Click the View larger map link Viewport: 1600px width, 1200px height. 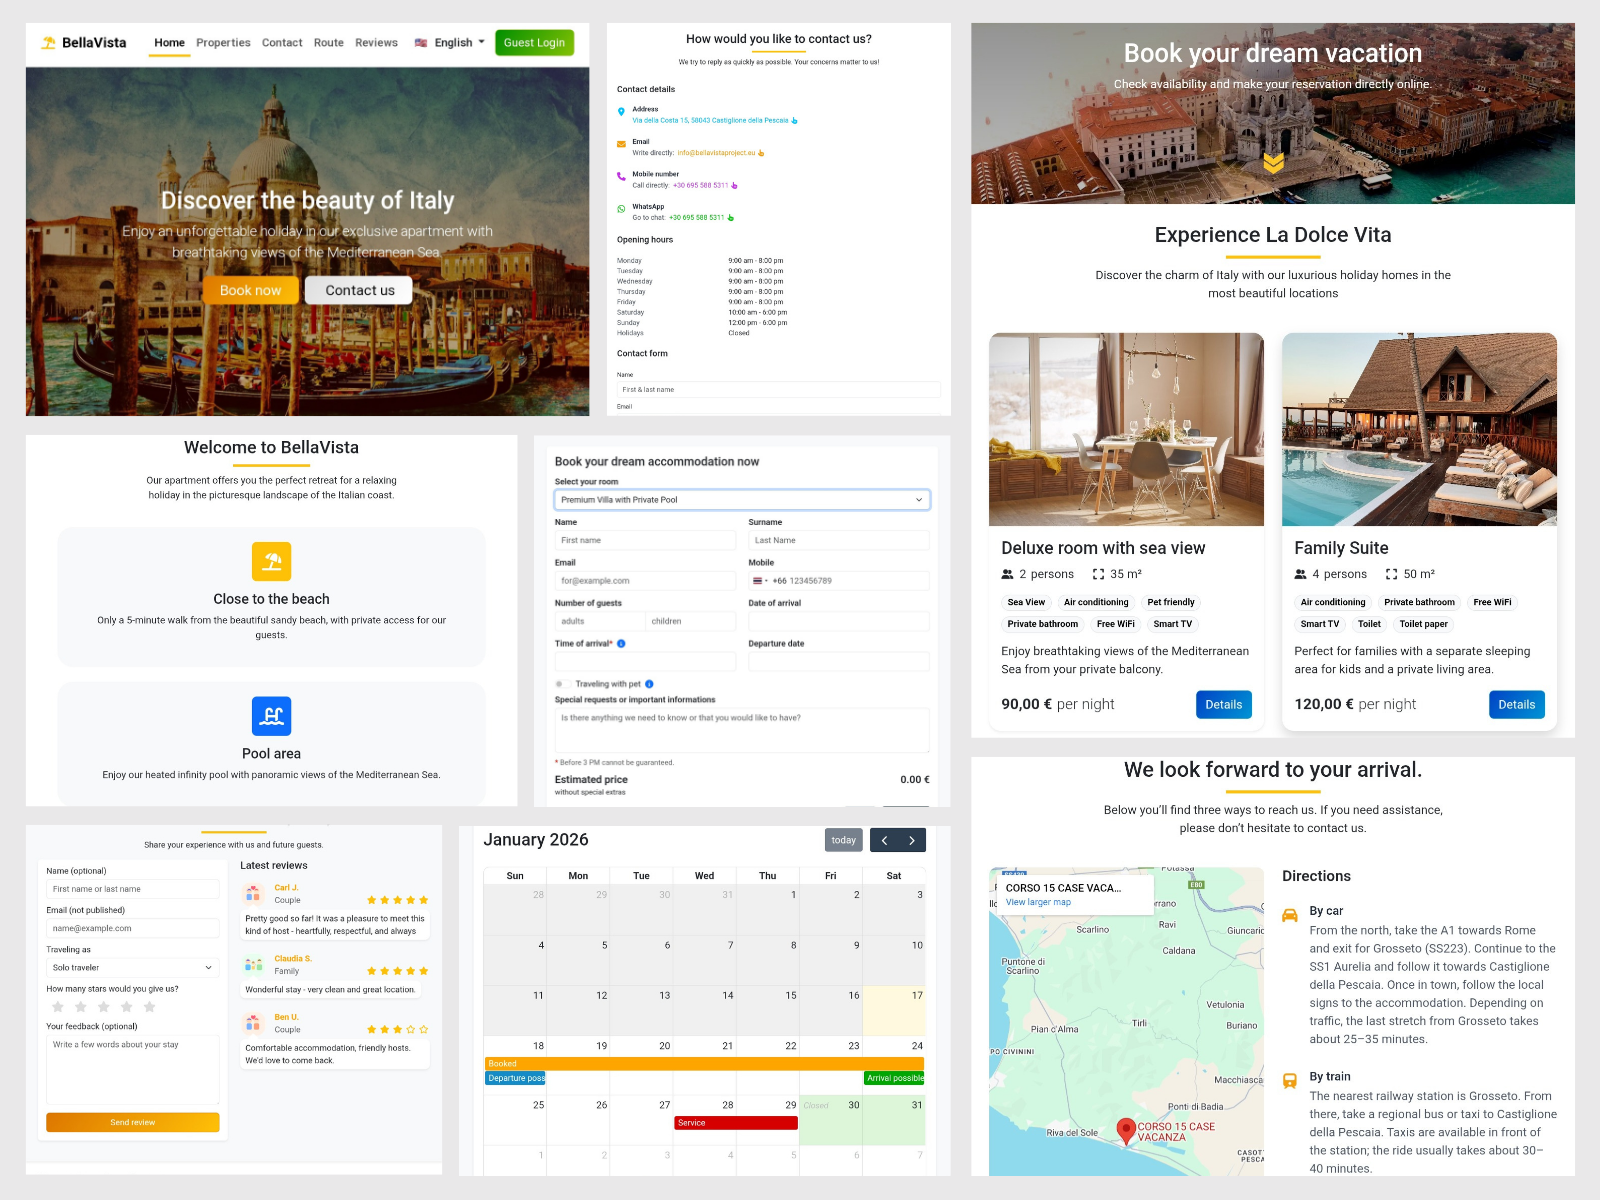1037,902
